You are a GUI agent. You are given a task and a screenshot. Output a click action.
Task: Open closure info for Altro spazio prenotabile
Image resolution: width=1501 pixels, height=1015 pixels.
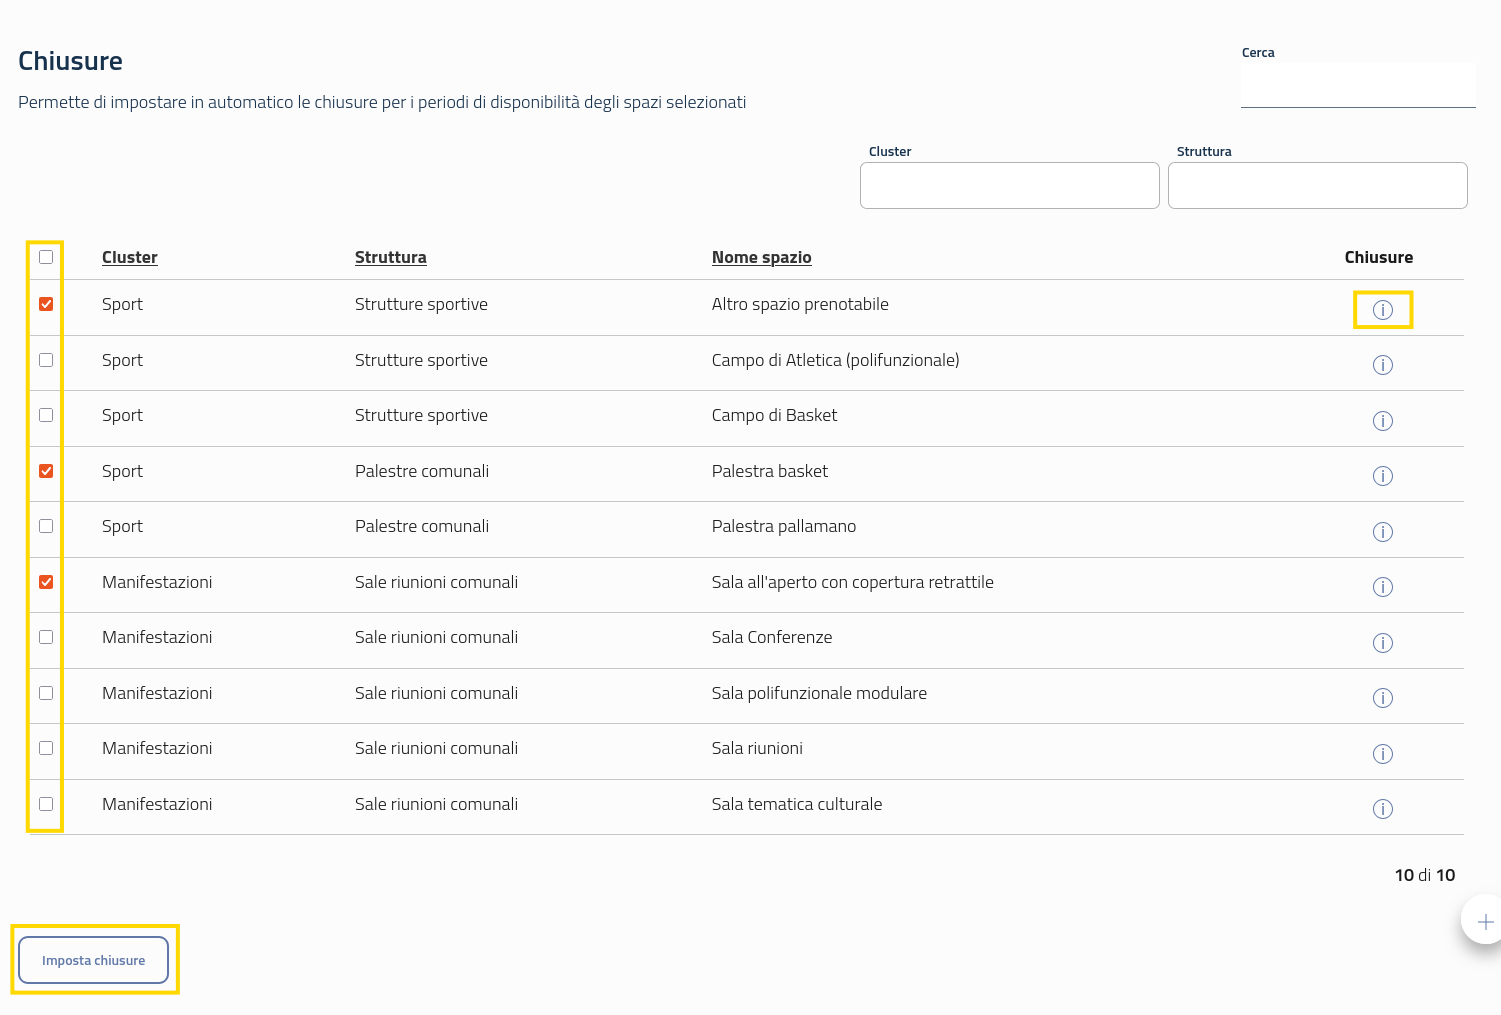[1382, 310]
